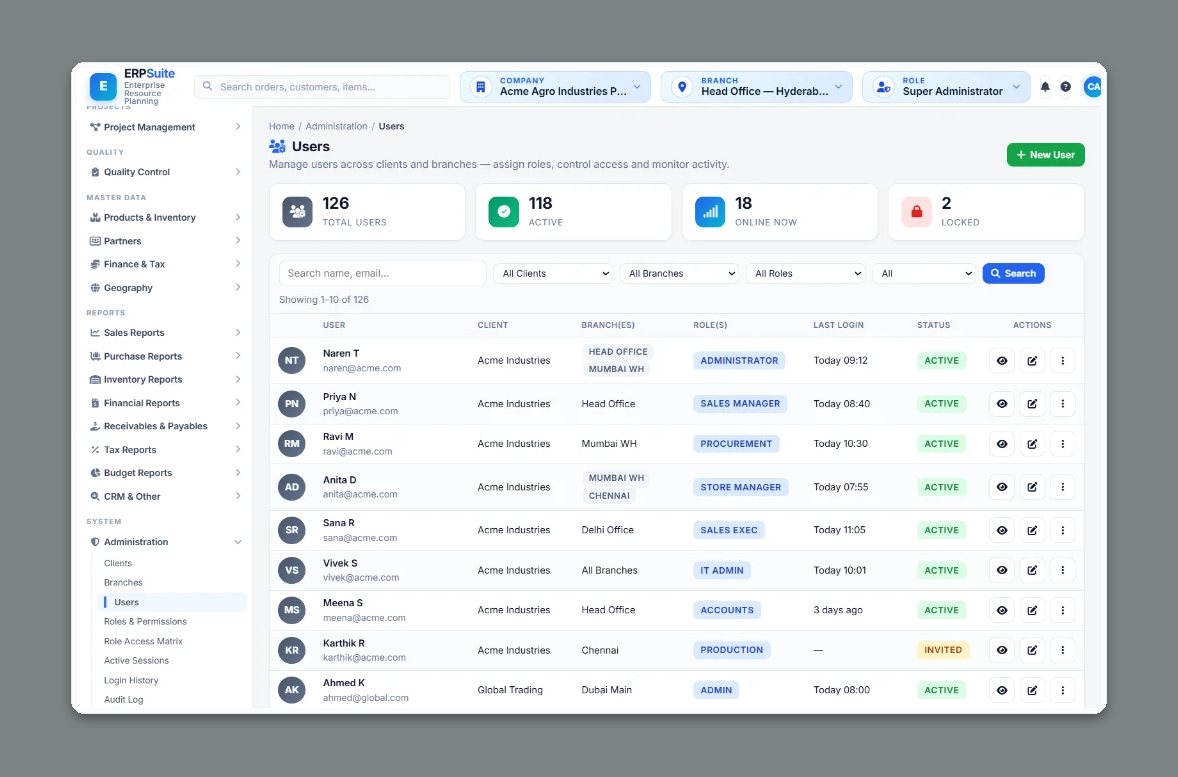Click the New User button
1178x777 pixels.
(1045, 155)
